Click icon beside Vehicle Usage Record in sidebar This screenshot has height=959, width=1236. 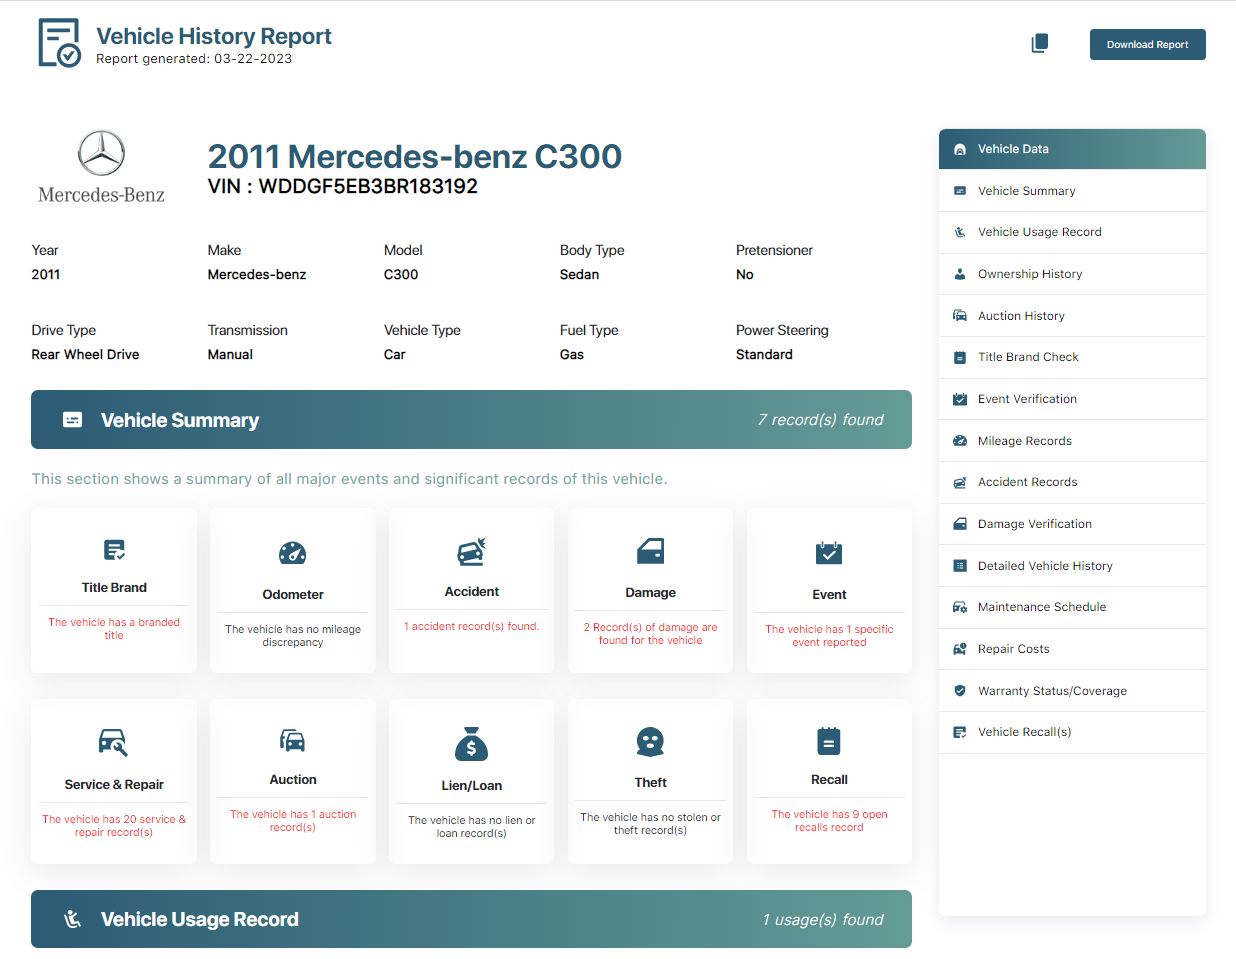(960, 232)
